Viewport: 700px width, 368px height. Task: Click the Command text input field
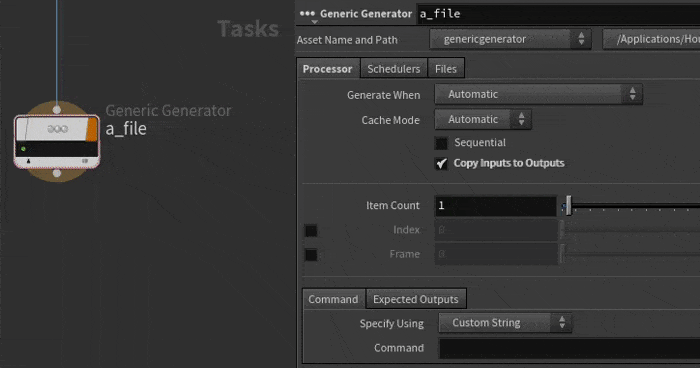point(570,348)
